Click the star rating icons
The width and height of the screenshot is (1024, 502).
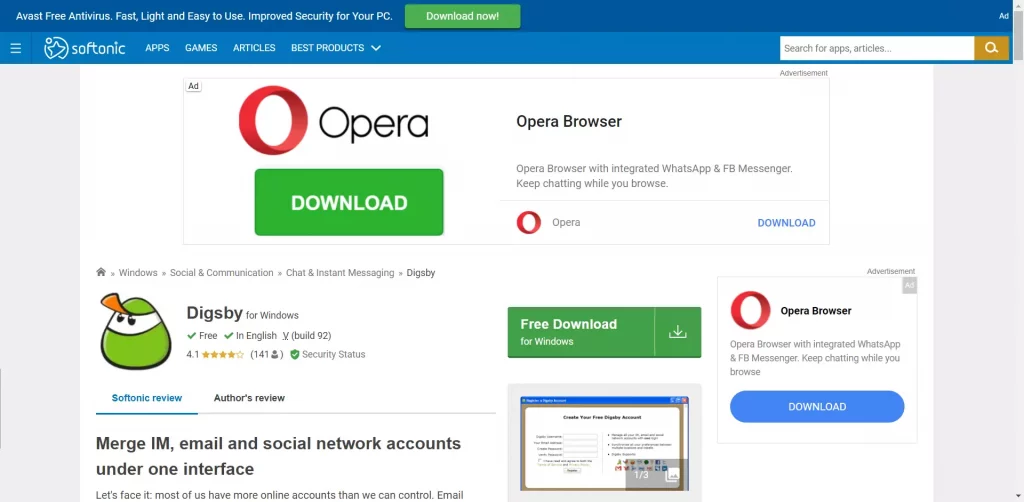click(x=223, y=354)
